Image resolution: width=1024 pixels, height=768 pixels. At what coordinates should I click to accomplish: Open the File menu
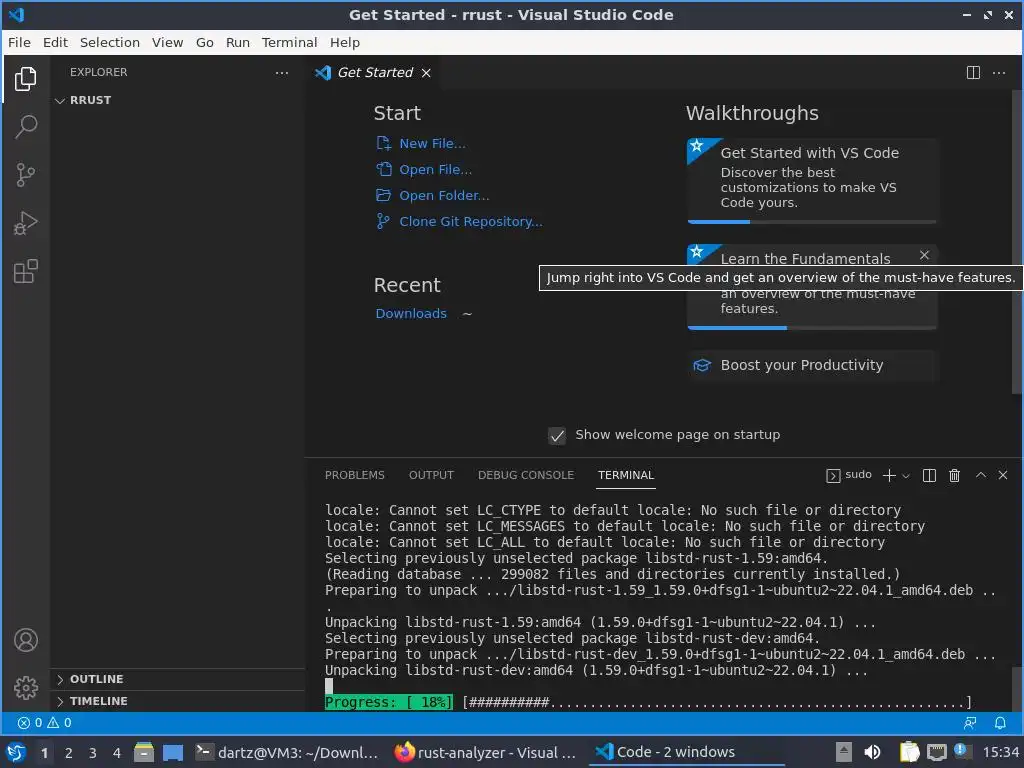click(x=19, y=42)
